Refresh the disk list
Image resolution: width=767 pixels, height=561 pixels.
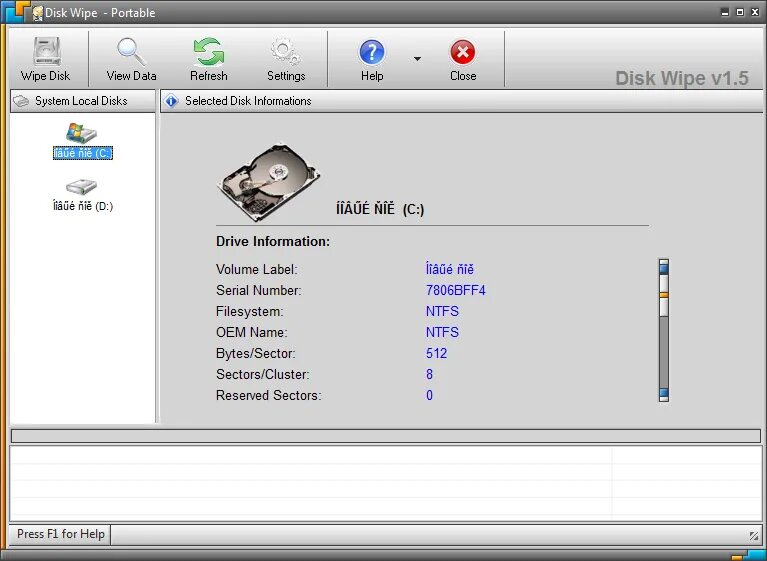[209, 51]
